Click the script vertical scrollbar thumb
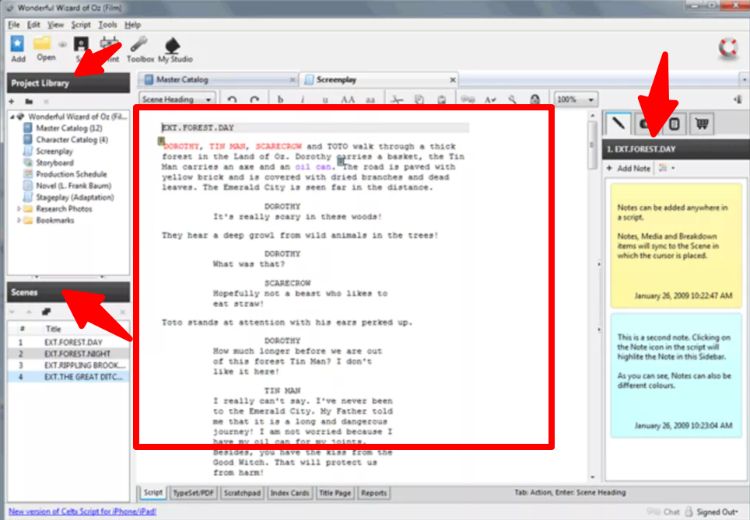This screenshot has width=750, height=520. (x=593, y=145)
